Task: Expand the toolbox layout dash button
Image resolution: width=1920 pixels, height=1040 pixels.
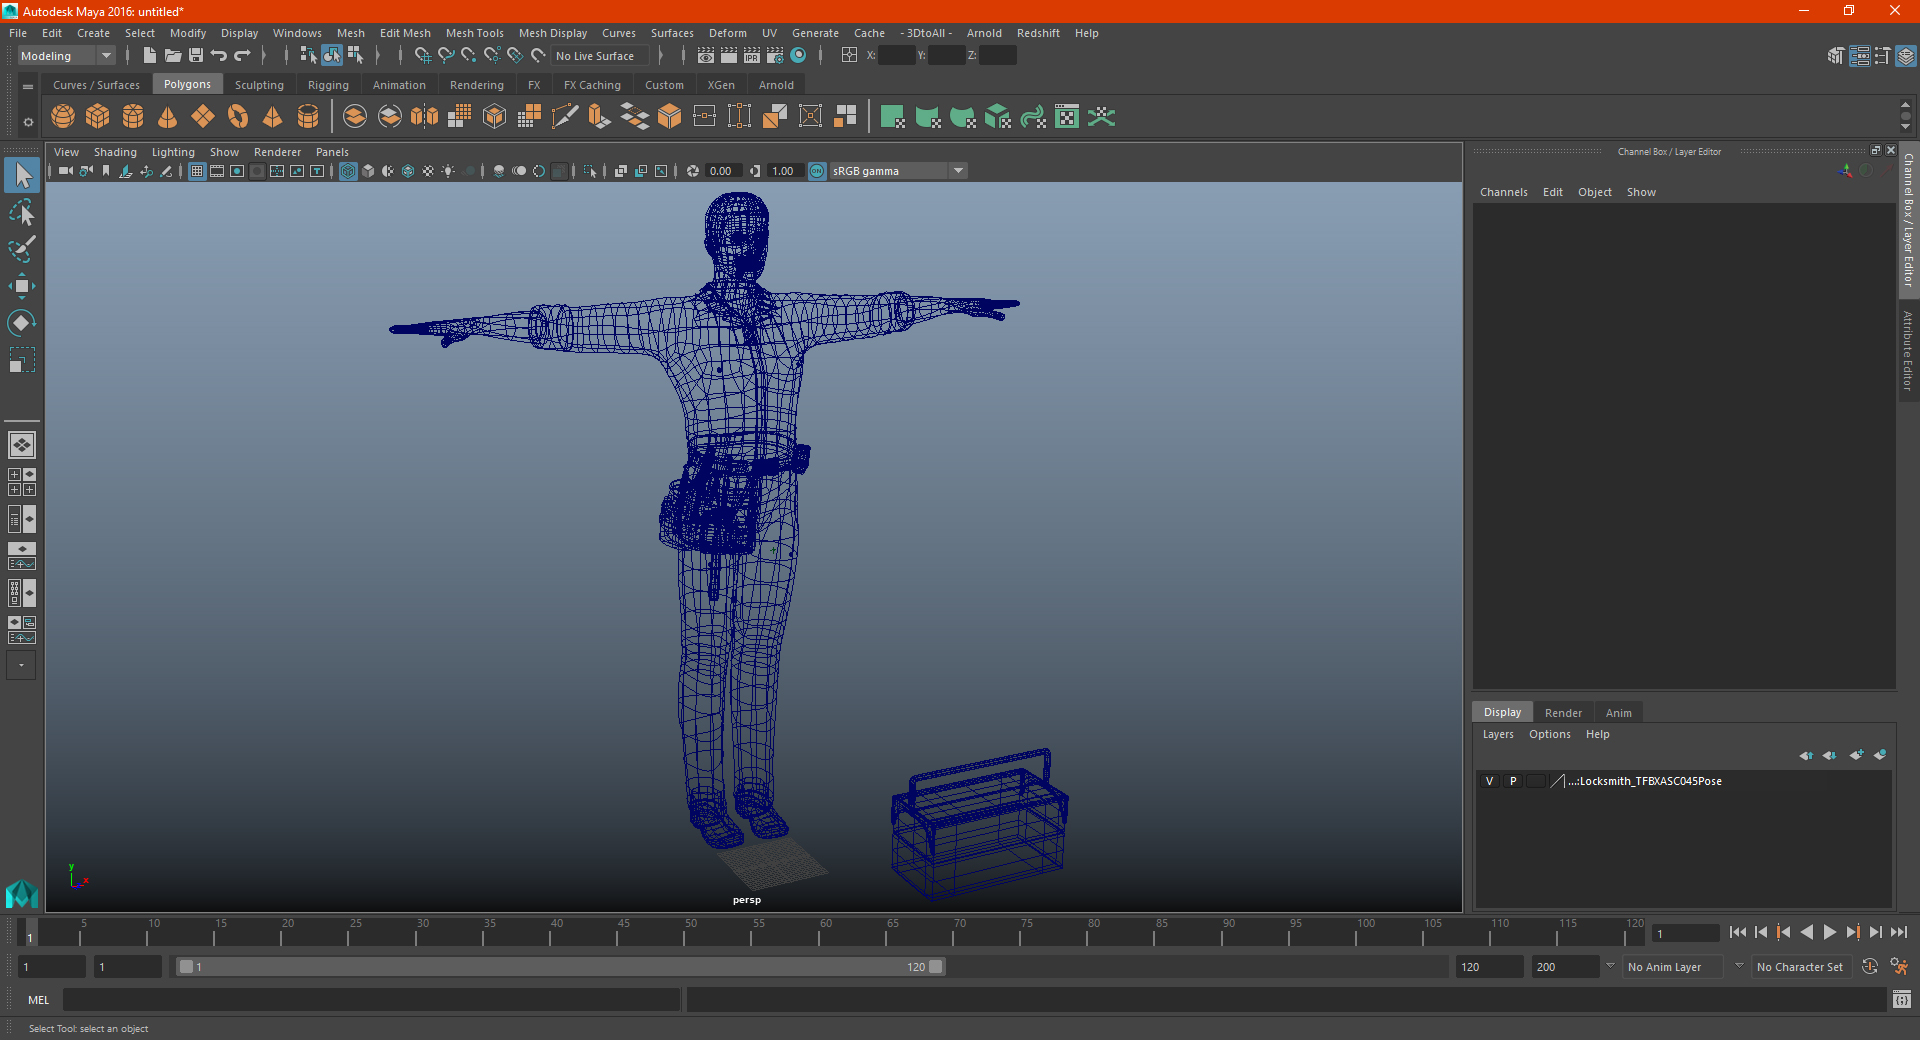Action: click(21, 665)
